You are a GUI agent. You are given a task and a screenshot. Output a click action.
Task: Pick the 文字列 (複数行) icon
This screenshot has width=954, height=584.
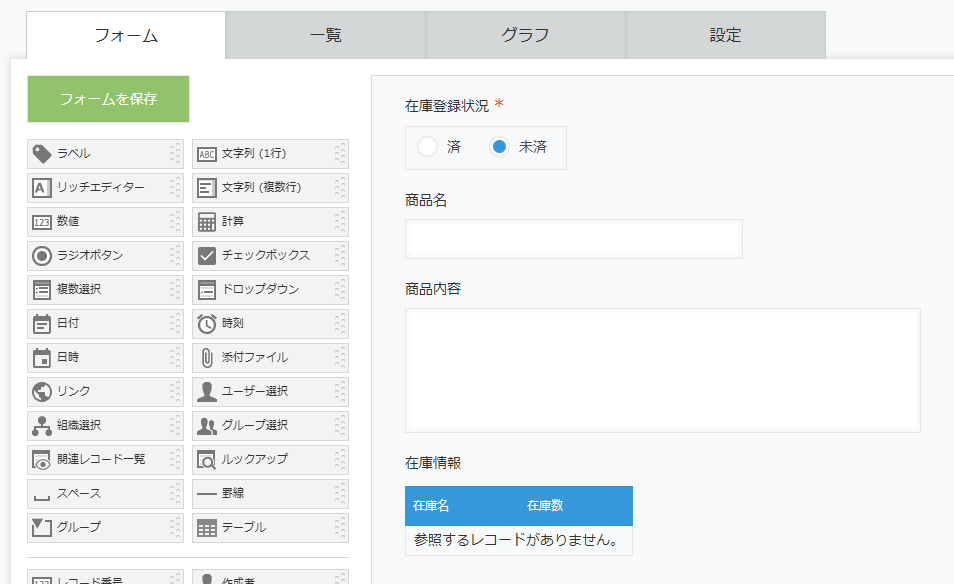click(x=207, y=188)
